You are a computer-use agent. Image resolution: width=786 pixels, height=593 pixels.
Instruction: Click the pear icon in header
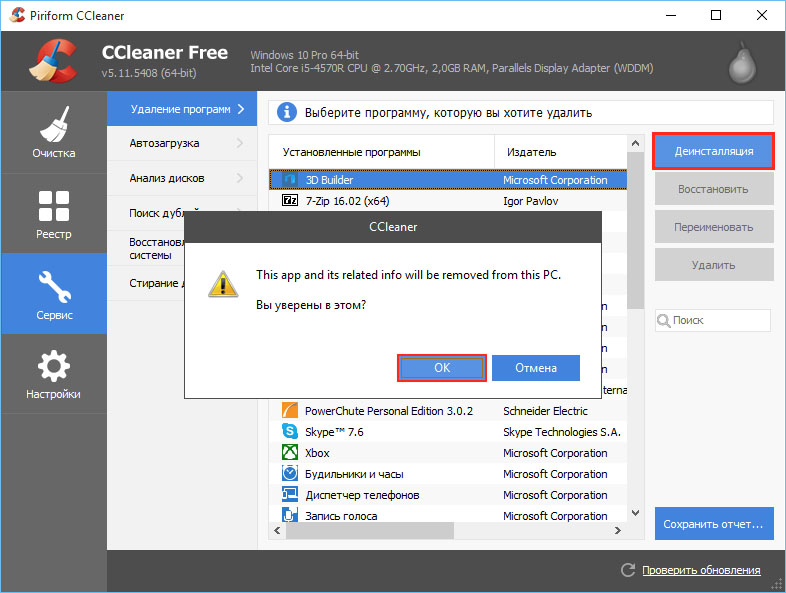click(742, 63)
